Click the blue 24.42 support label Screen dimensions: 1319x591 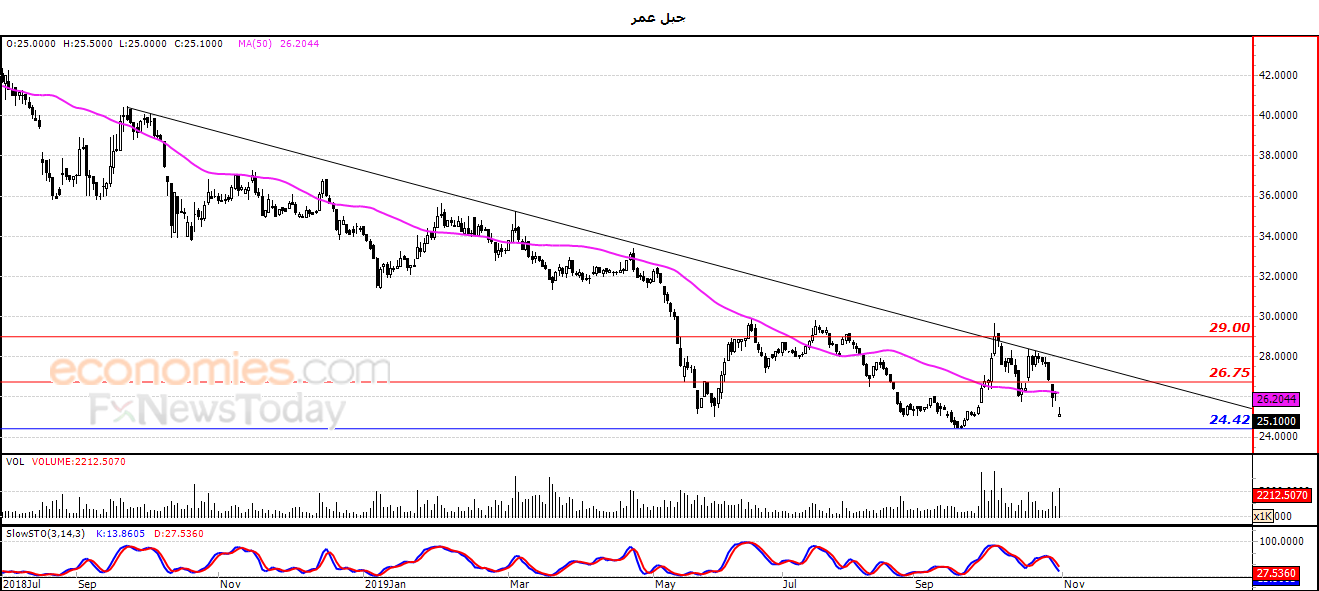point(1229,419)
